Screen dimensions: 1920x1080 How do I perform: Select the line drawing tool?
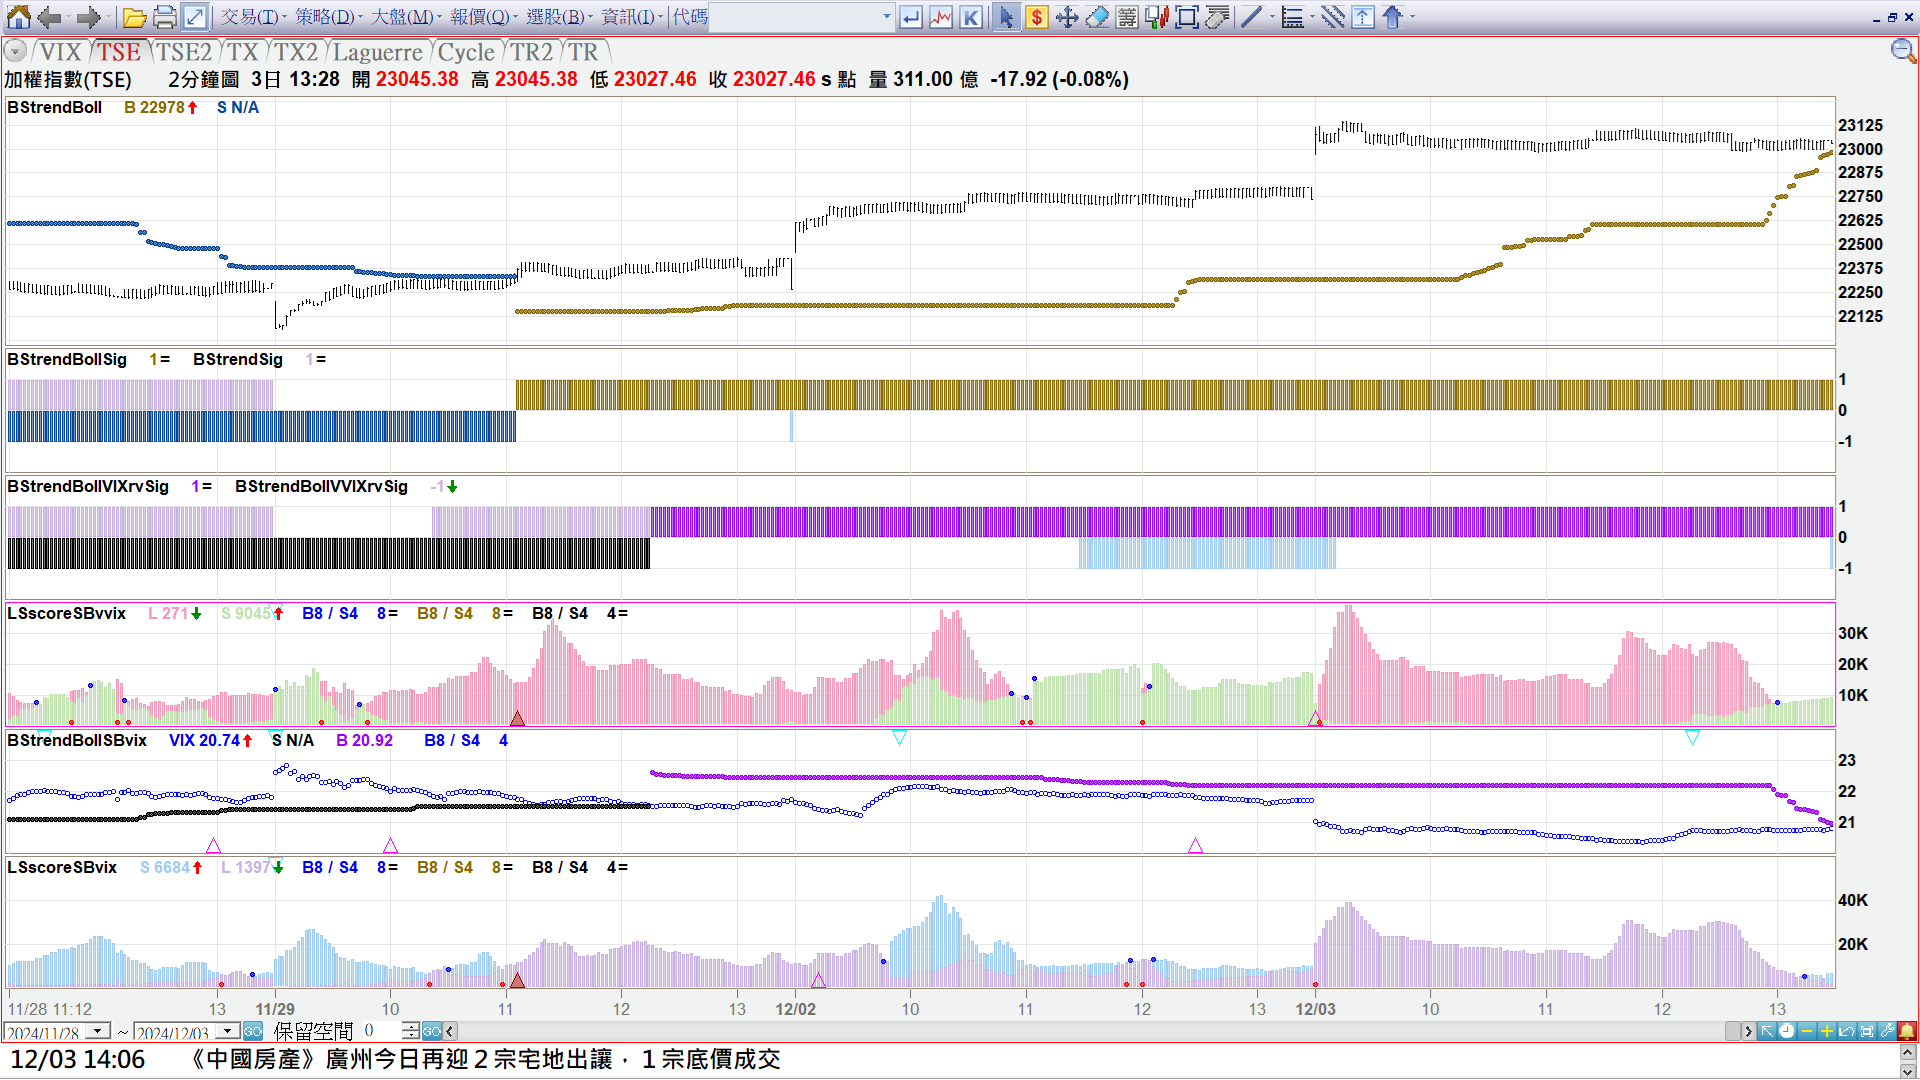click(x=1251, y=17)
